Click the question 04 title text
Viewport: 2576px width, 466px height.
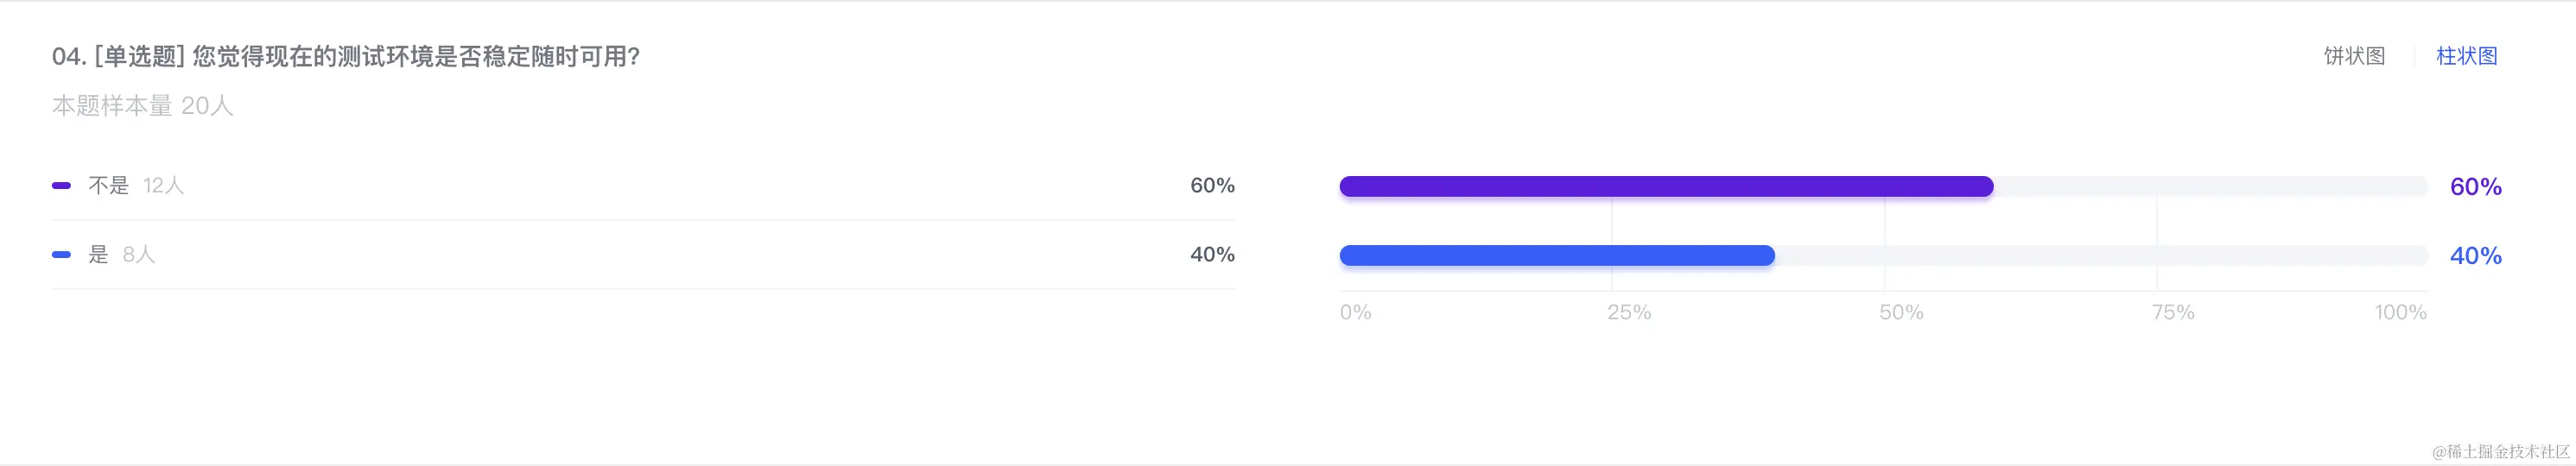[346, 57]
